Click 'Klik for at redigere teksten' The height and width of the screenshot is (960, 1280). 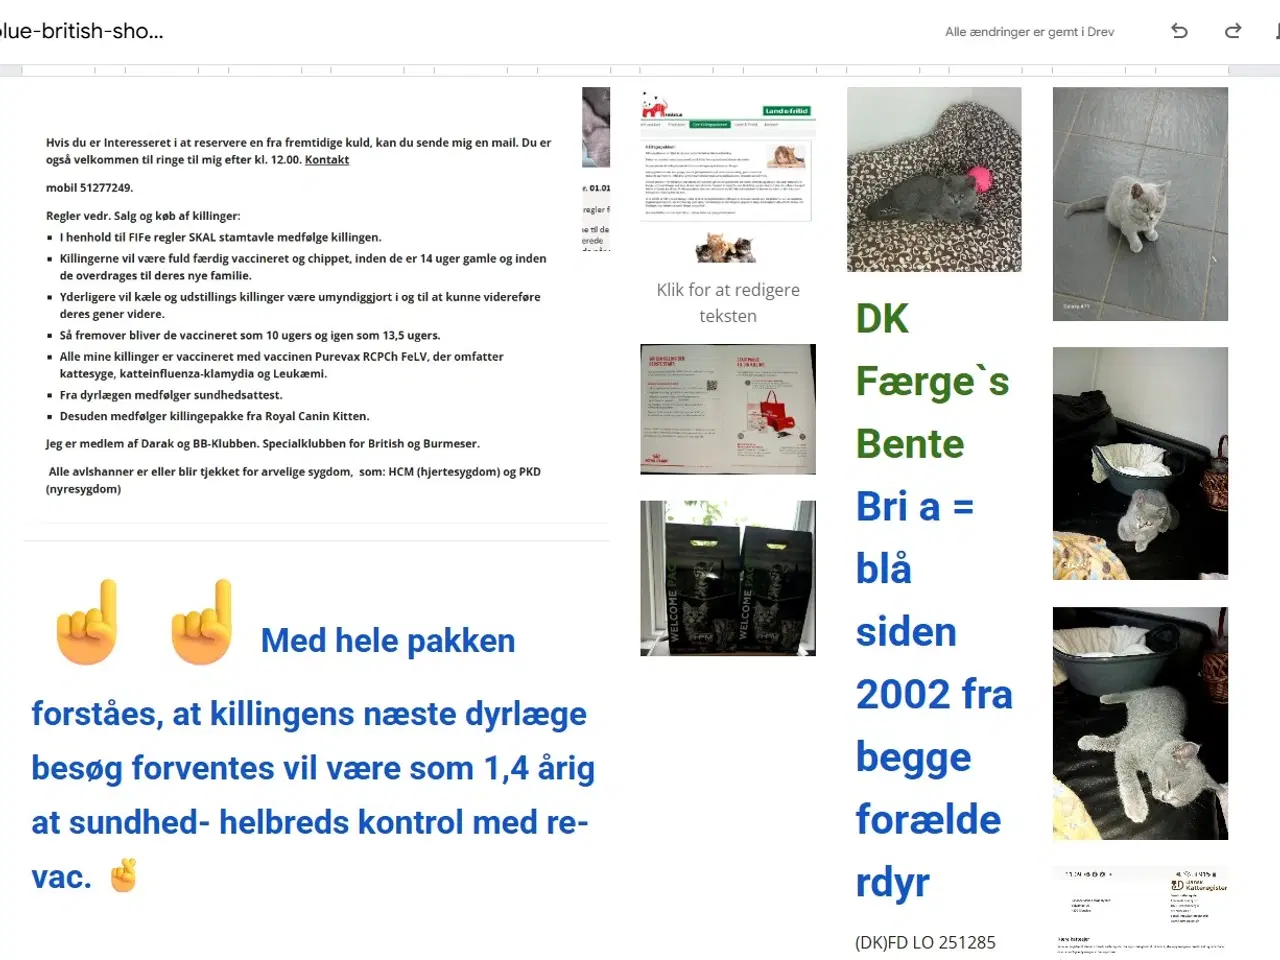(x=727, y=302)
